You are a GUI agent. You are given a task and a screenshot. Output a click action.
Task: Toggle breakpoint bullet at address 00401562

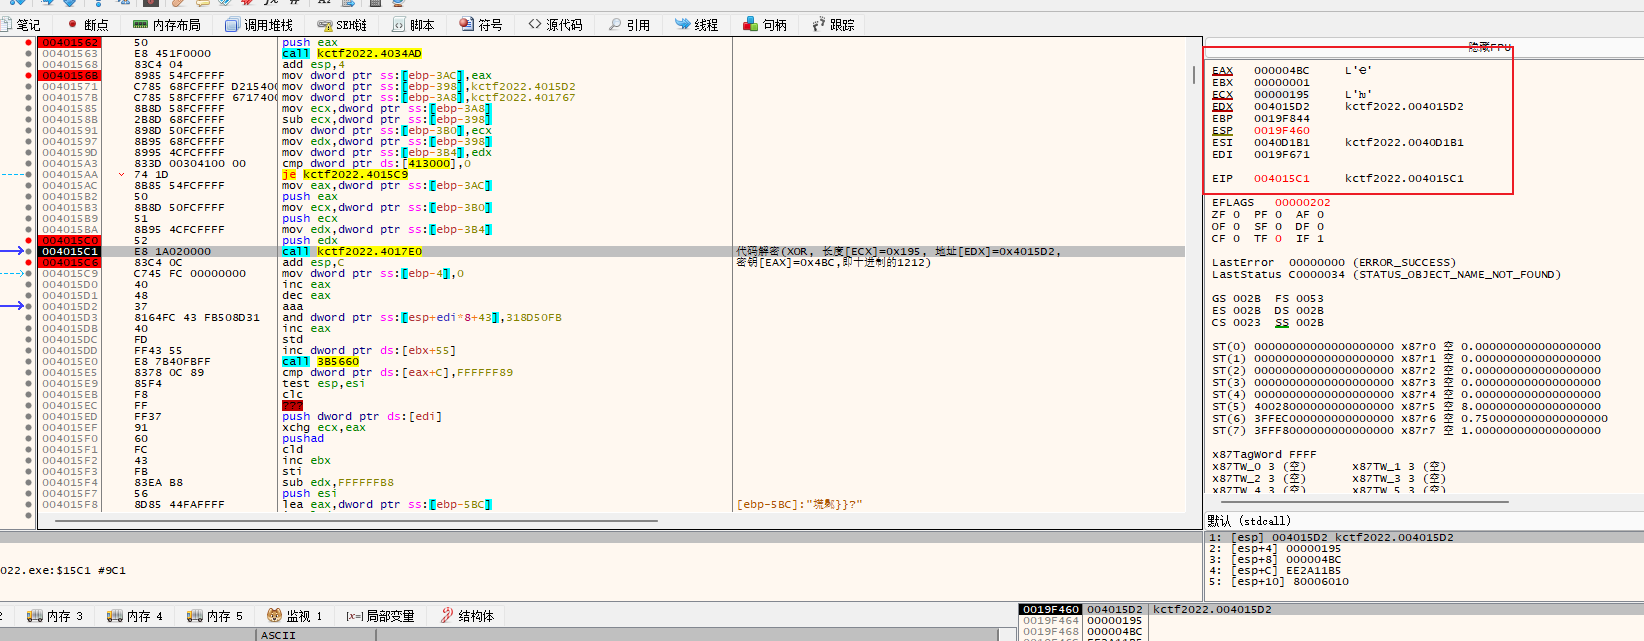[28, 43]
